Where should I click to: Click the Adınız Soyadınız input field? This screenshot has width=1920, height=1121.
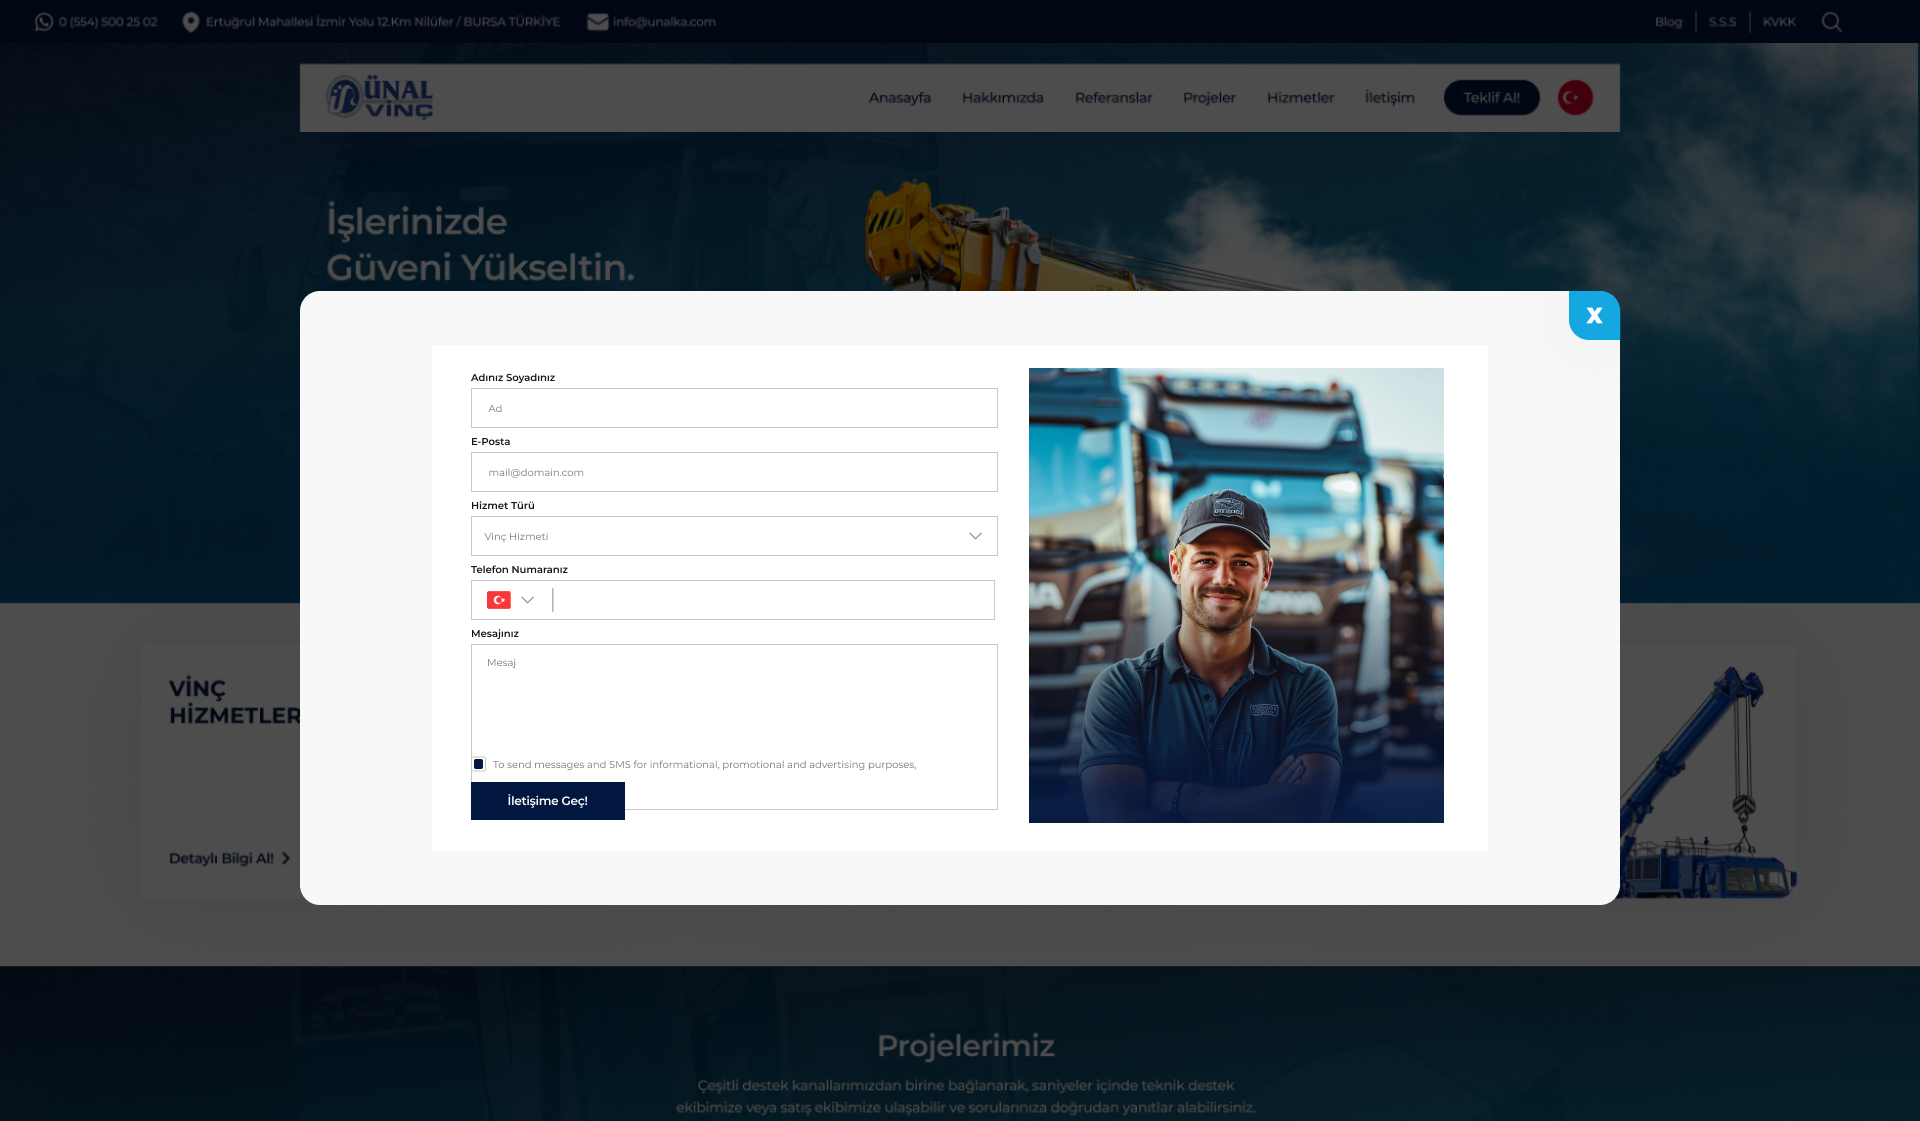(x=733, y=408)
